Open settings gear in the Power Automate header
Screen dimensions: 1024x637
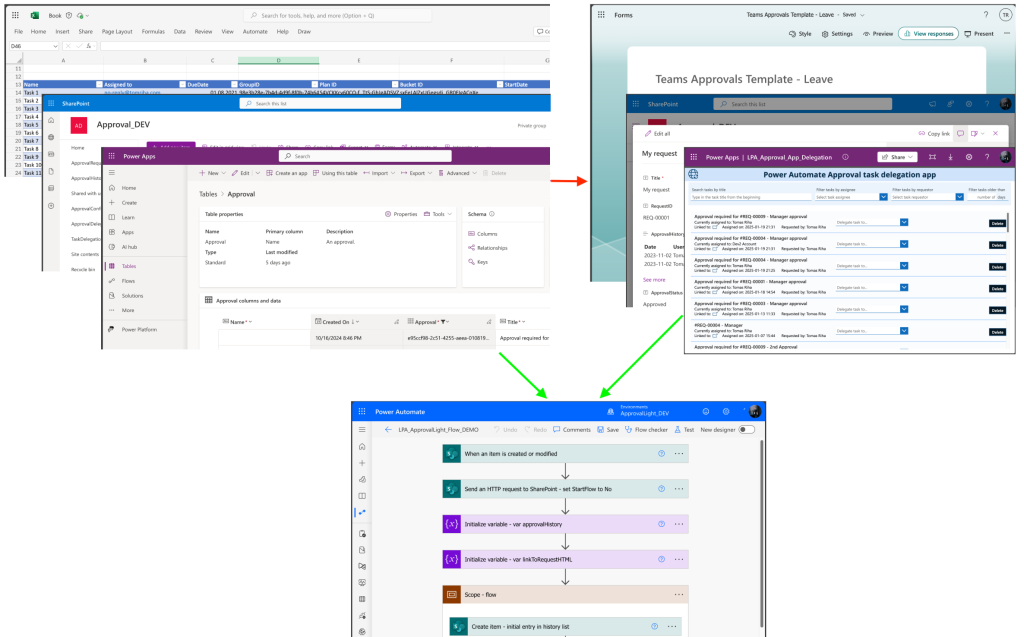(x=726, y=412)
